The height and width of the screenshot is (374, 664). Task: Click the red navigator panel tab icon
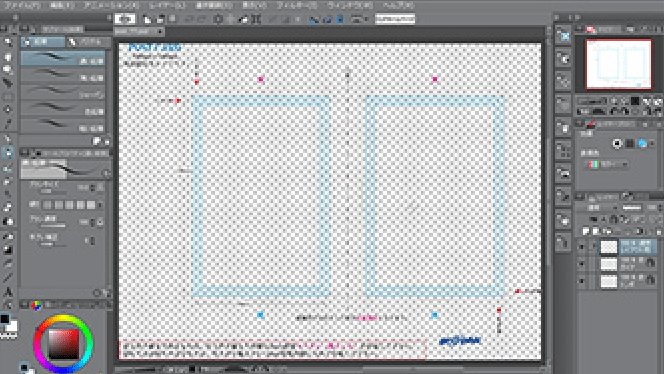pyautogui.click(x=590, y=29)
